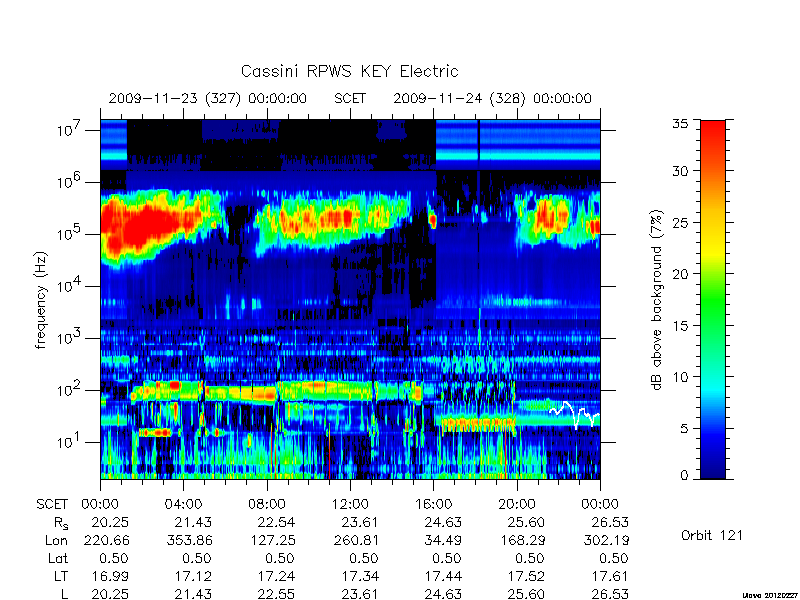Click the Rs value 26.53
Screen dimensions: 800x600
point(610,522)
